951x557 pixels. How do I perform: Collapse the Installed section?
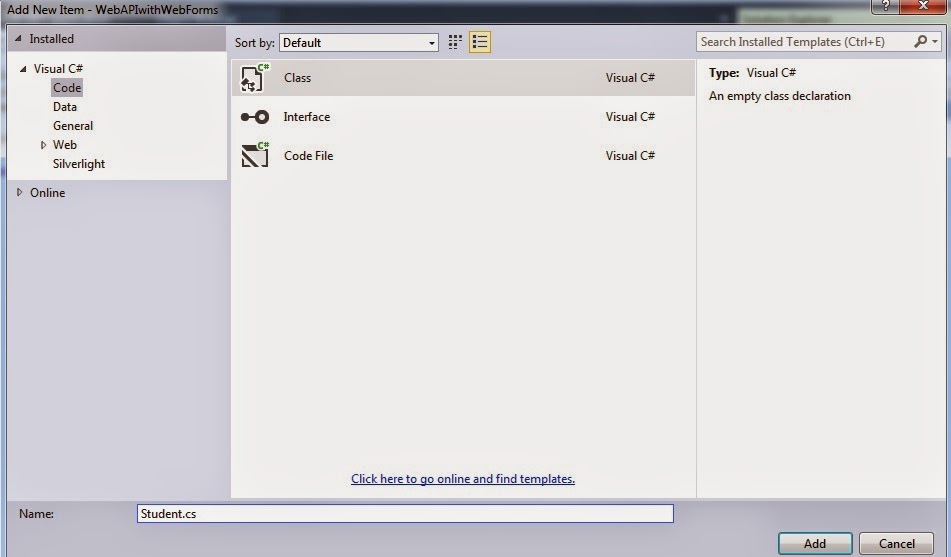click(x=19, y=39)
